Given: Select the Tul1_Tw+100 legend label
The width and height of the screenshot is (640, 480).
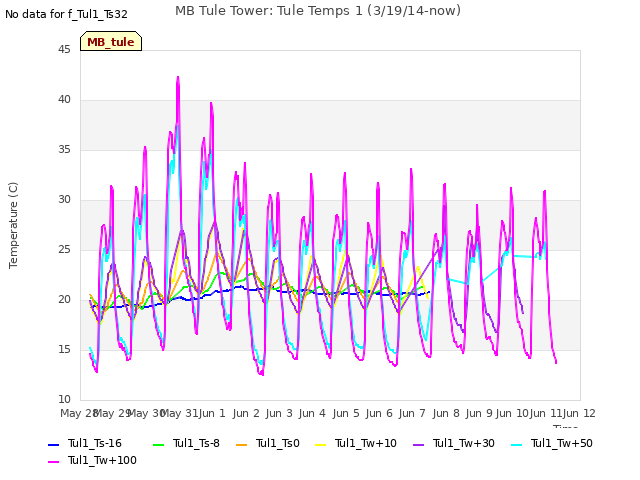Looking at the screenshot, I should tap(102, 461).
